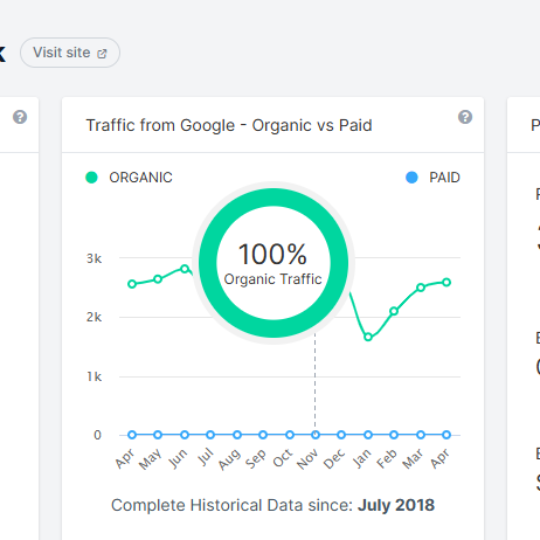Screen dimensions: 540x540
Task: Select the organic data point for last April
Action: pyautogui.click(x=446, y=282)
